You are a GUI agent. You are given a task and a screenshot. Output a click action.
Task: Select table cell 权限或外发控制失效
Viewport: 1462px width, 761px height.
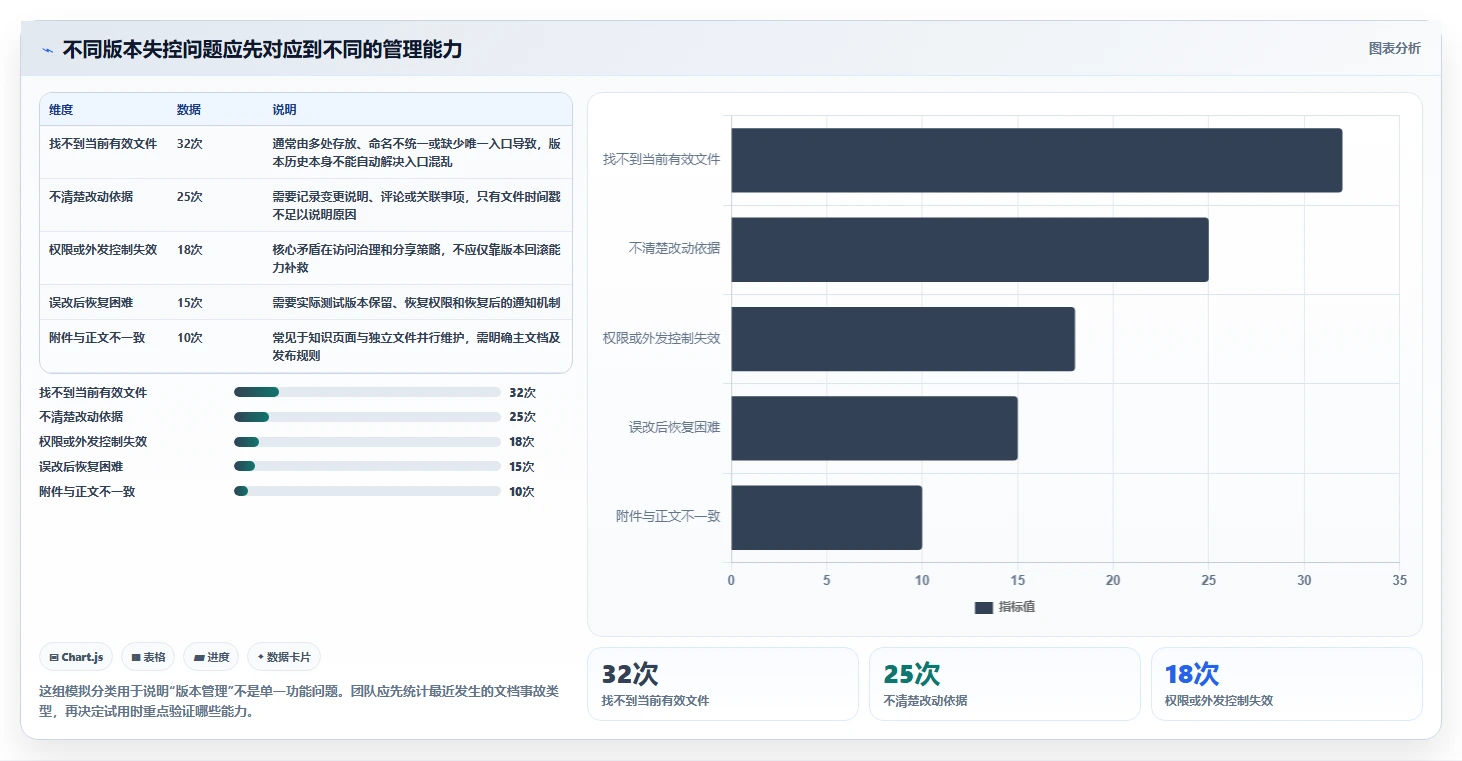pos(103,250)
